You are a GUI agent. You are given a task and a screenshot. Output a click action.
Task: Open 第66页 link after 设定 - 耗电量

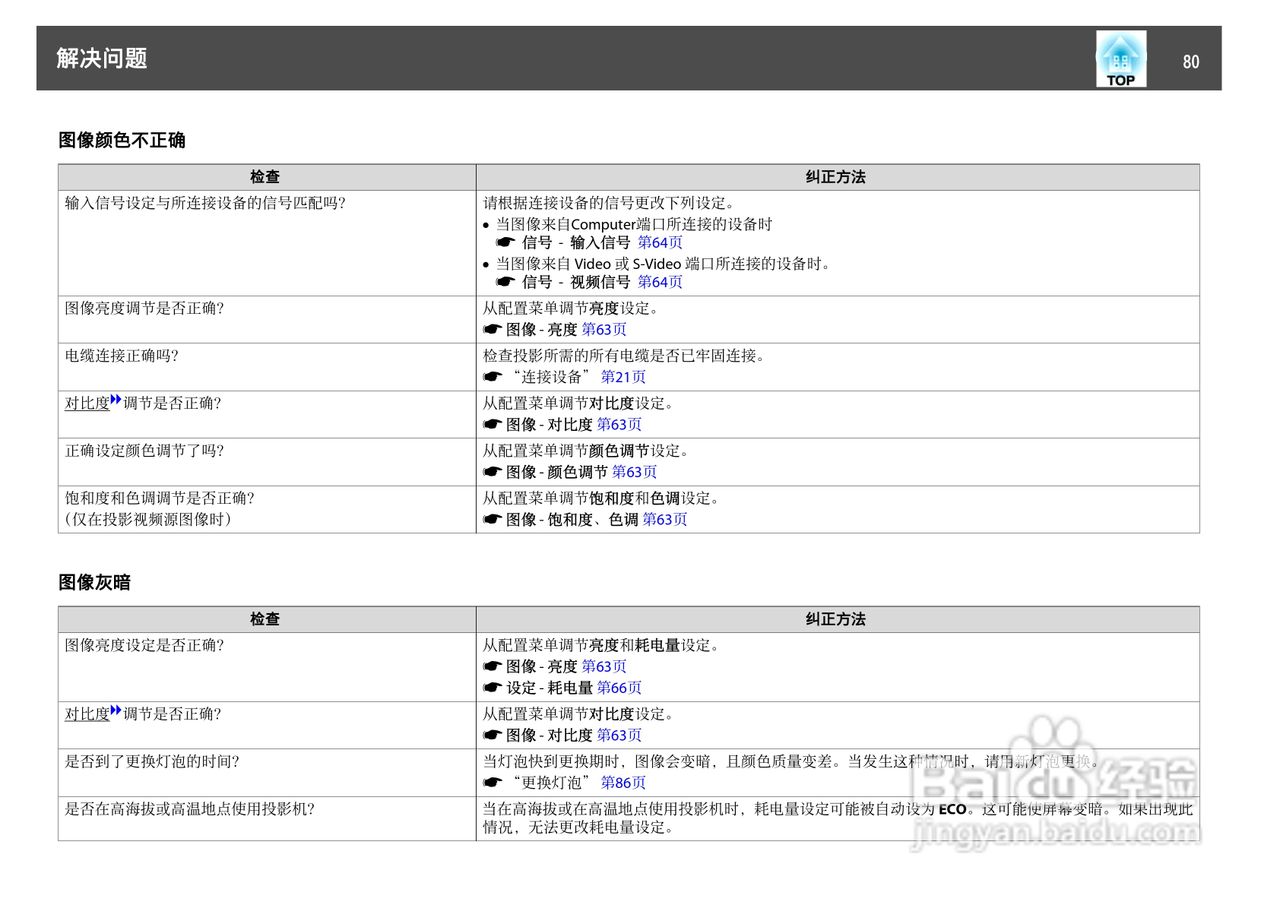619,688
